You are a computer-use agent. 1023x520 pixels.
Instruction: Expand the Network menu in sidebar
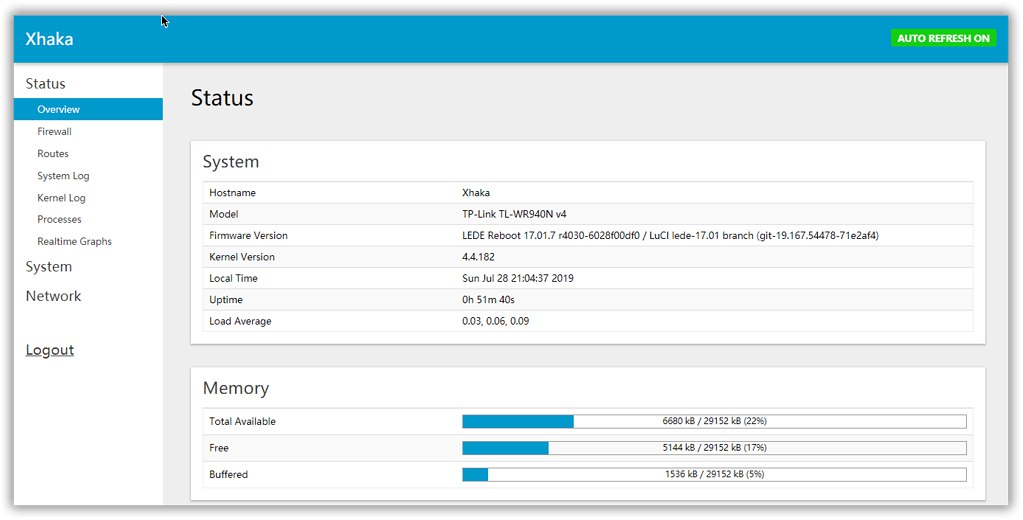coord(53,296)
